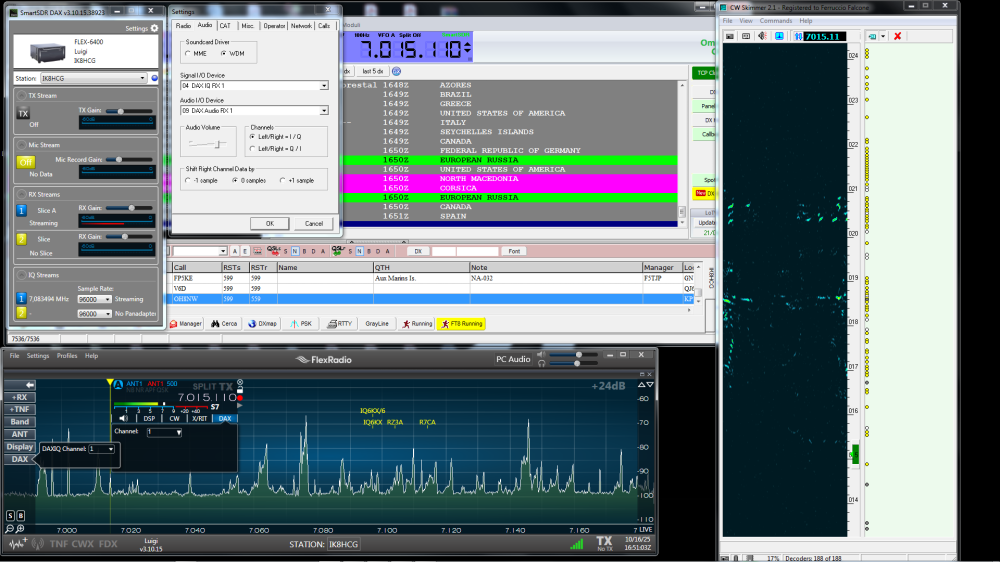Open the Audio I/O Device dropdown

pyautogui.click(x=324, y=110)
